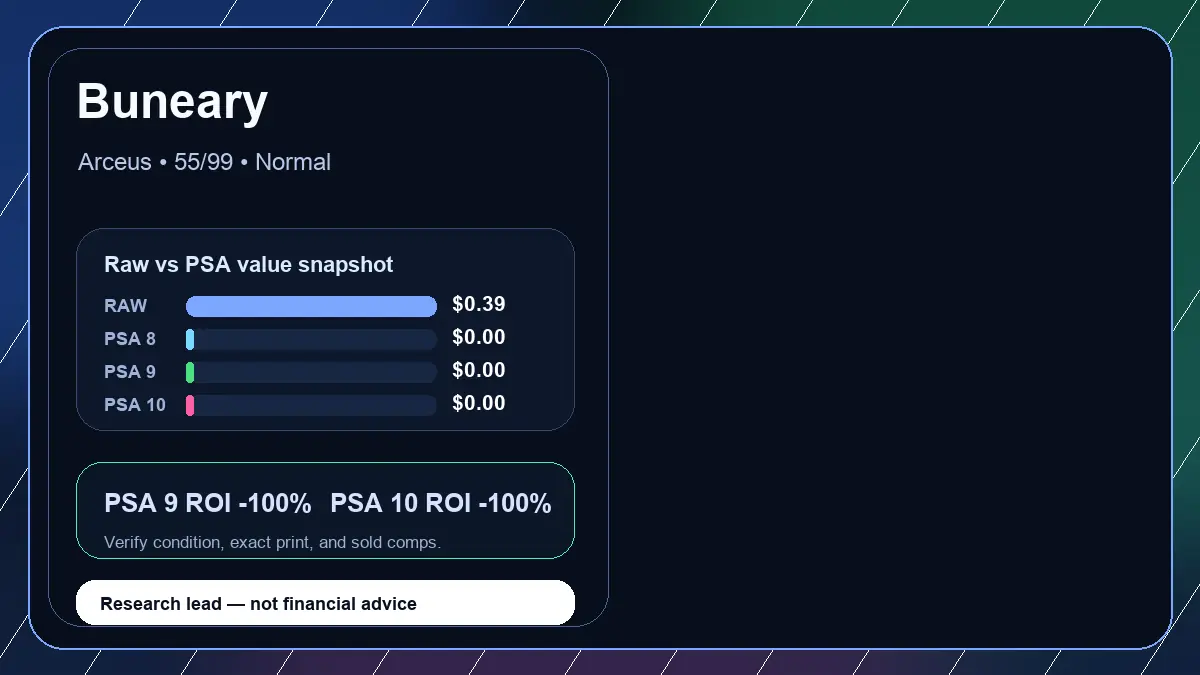Select the PSA 8 row label
The image size is (1200, 675).
(x=130, y=339)
